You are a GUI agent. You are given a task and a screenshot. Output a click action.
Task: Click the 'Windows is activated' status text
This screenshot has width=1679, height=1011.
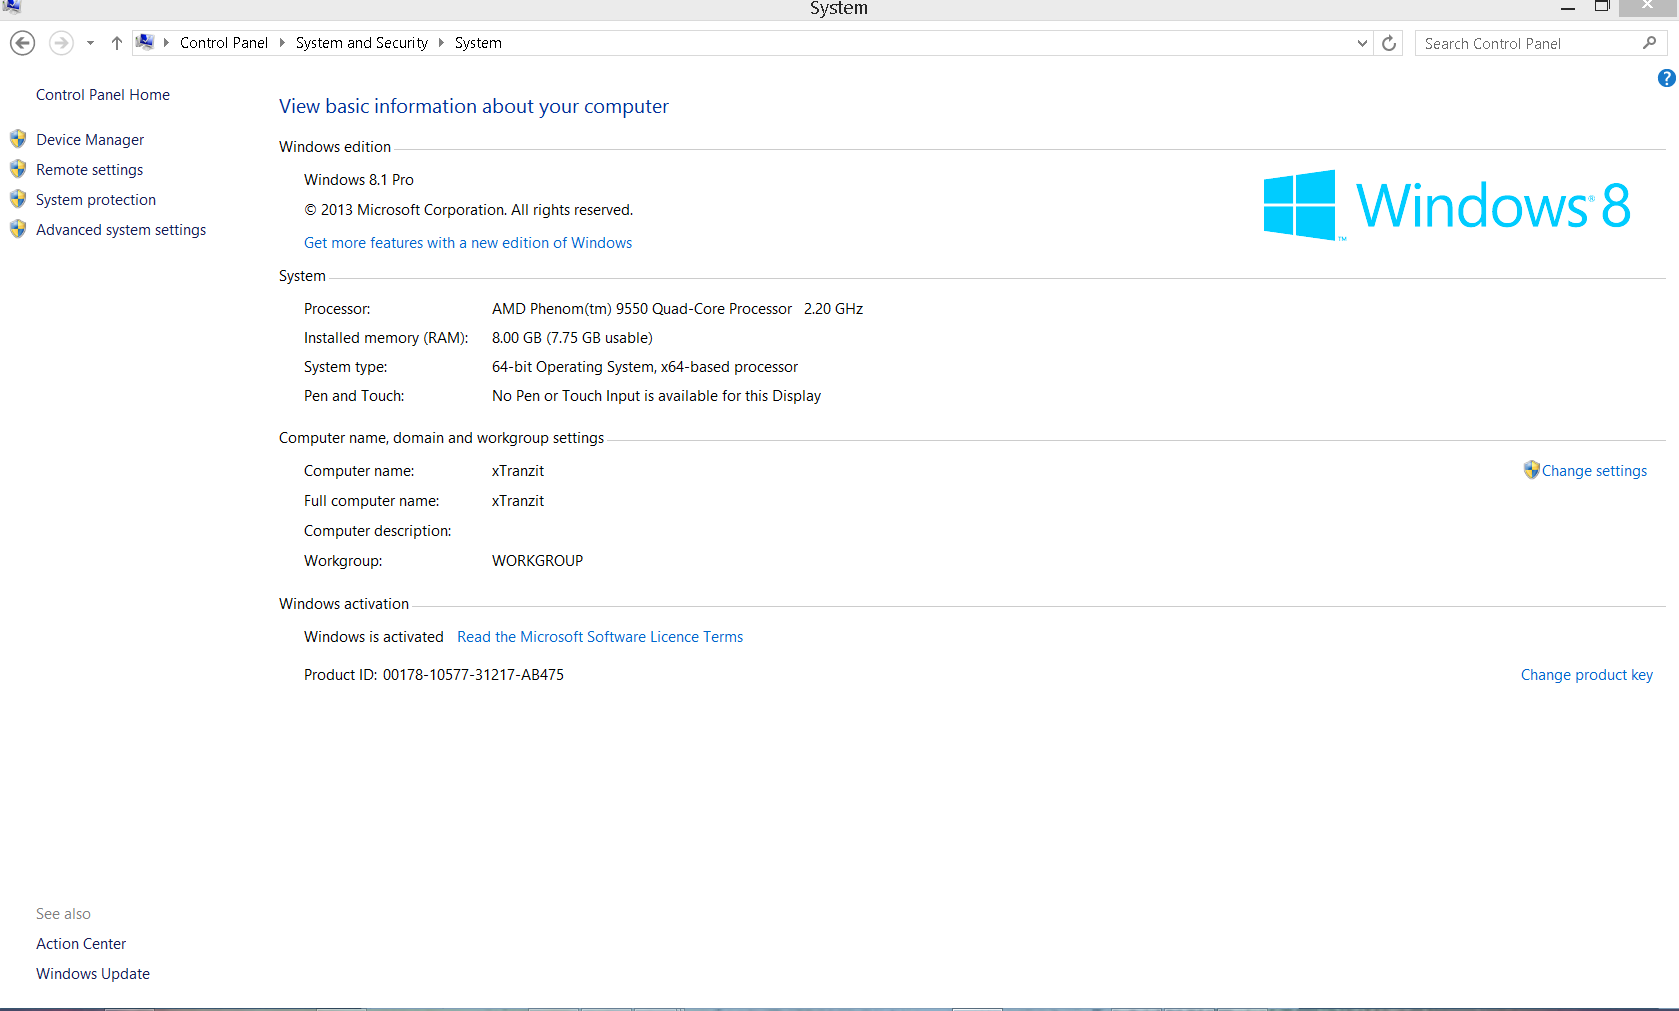coord(374,637)
